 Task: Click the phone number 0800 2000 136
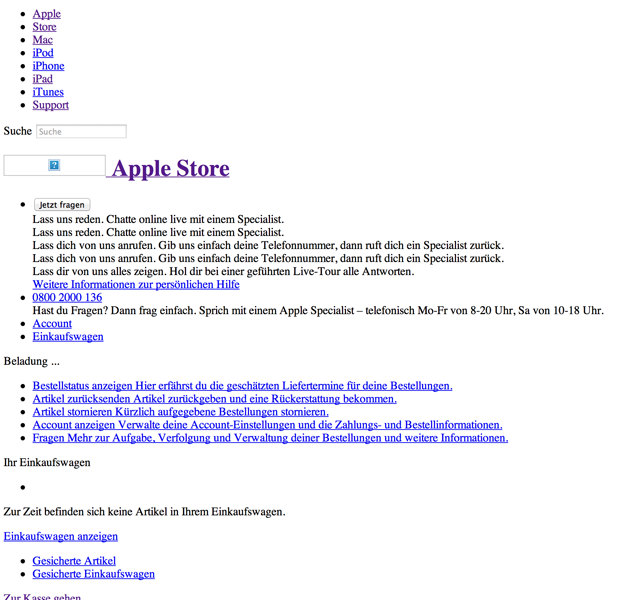(67, 298)
